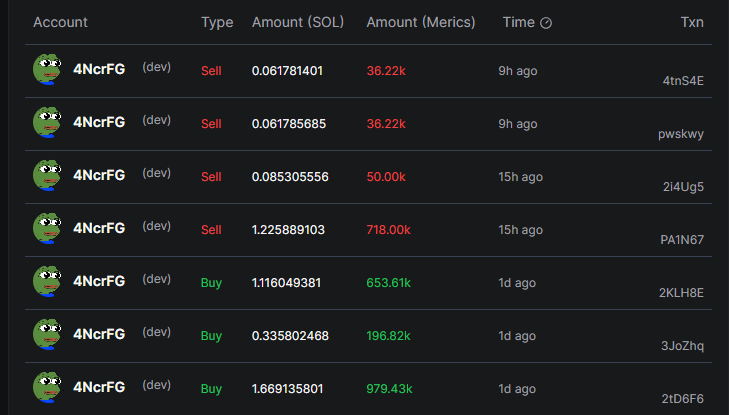This screenshot has height=415, width=729.
Task: Click the Pepe avatar in the 4tnS4E row
Action: click(47, 69)
